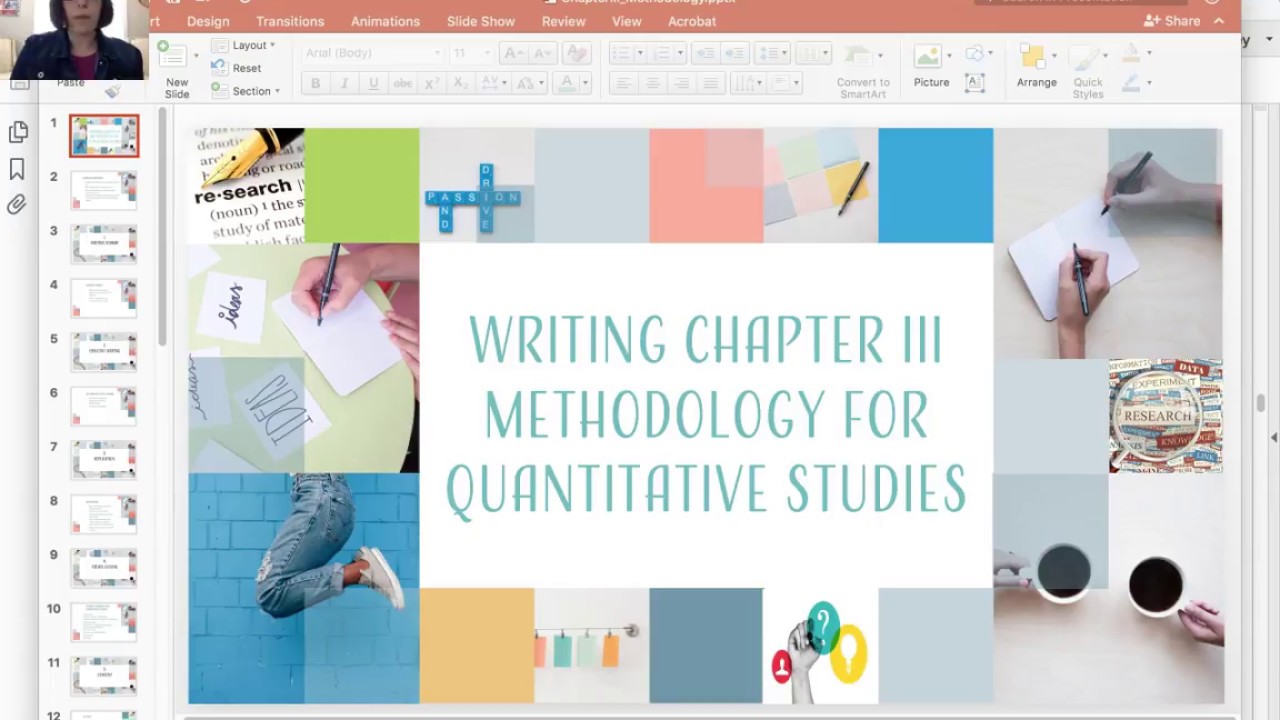Collapse the ribbon with chevron

click(1219, 21)
